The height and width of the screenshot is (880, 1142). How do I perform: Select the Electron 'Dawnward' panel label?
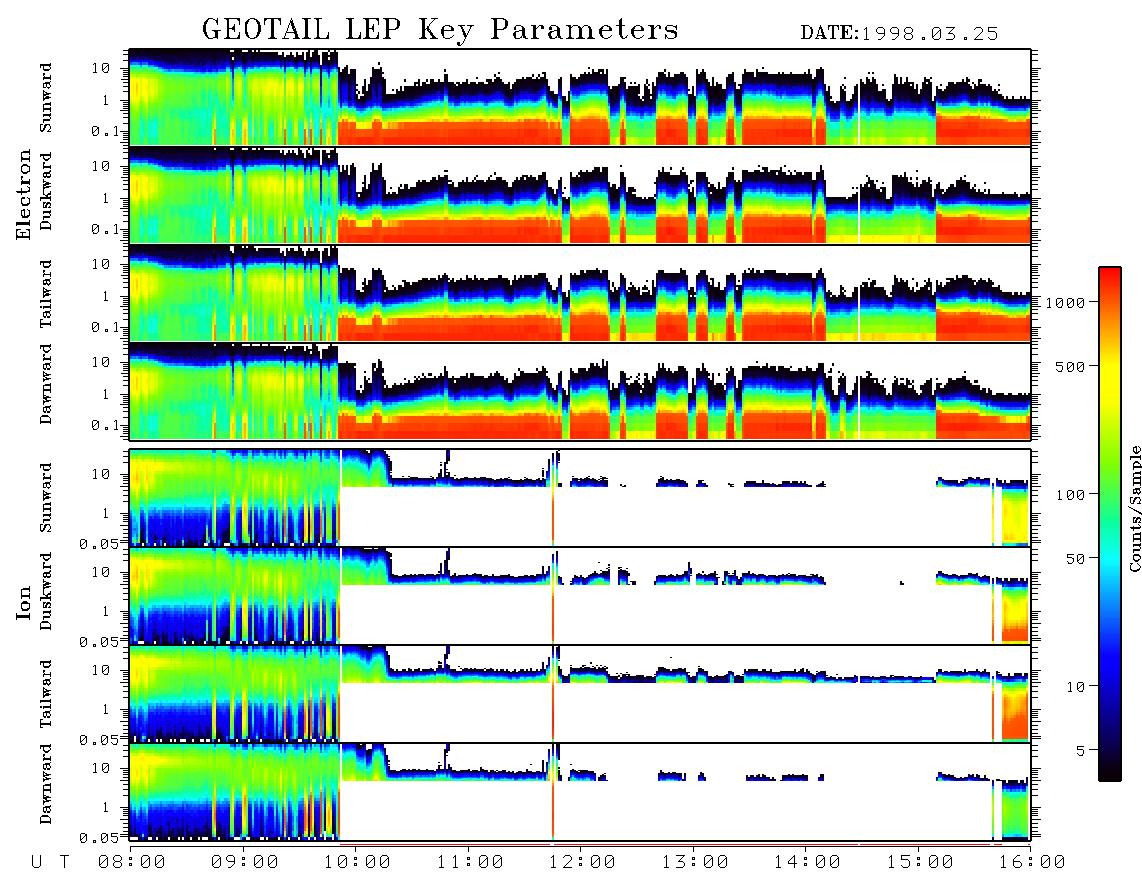(46, 384)
